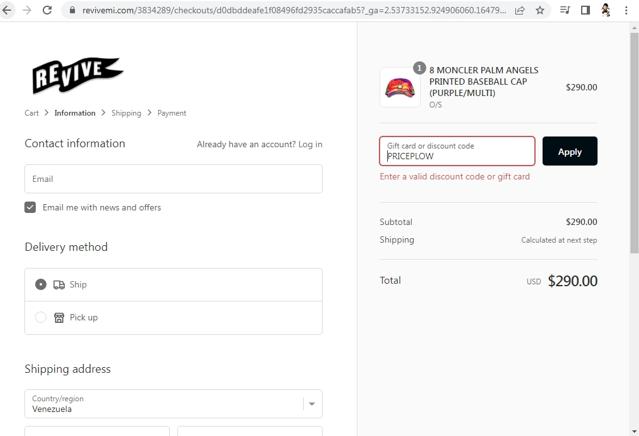
Task: Click the lock icon in address bar
Action: 72,10
